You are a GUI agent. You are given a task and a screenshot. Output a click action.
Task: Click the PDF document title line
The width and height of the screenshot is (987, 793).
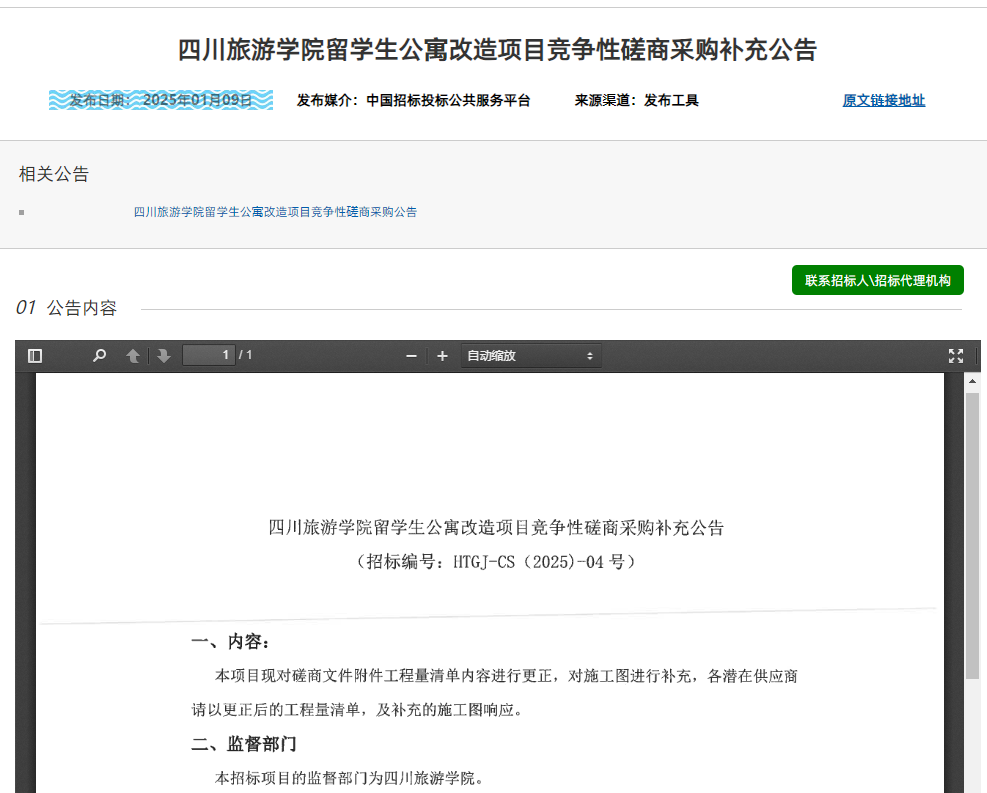tap(496, 527)
